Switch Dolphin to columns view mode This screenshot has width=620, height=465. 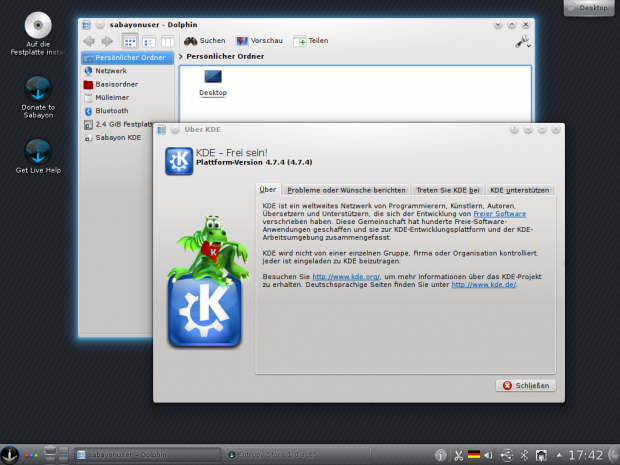click(168, 41)
